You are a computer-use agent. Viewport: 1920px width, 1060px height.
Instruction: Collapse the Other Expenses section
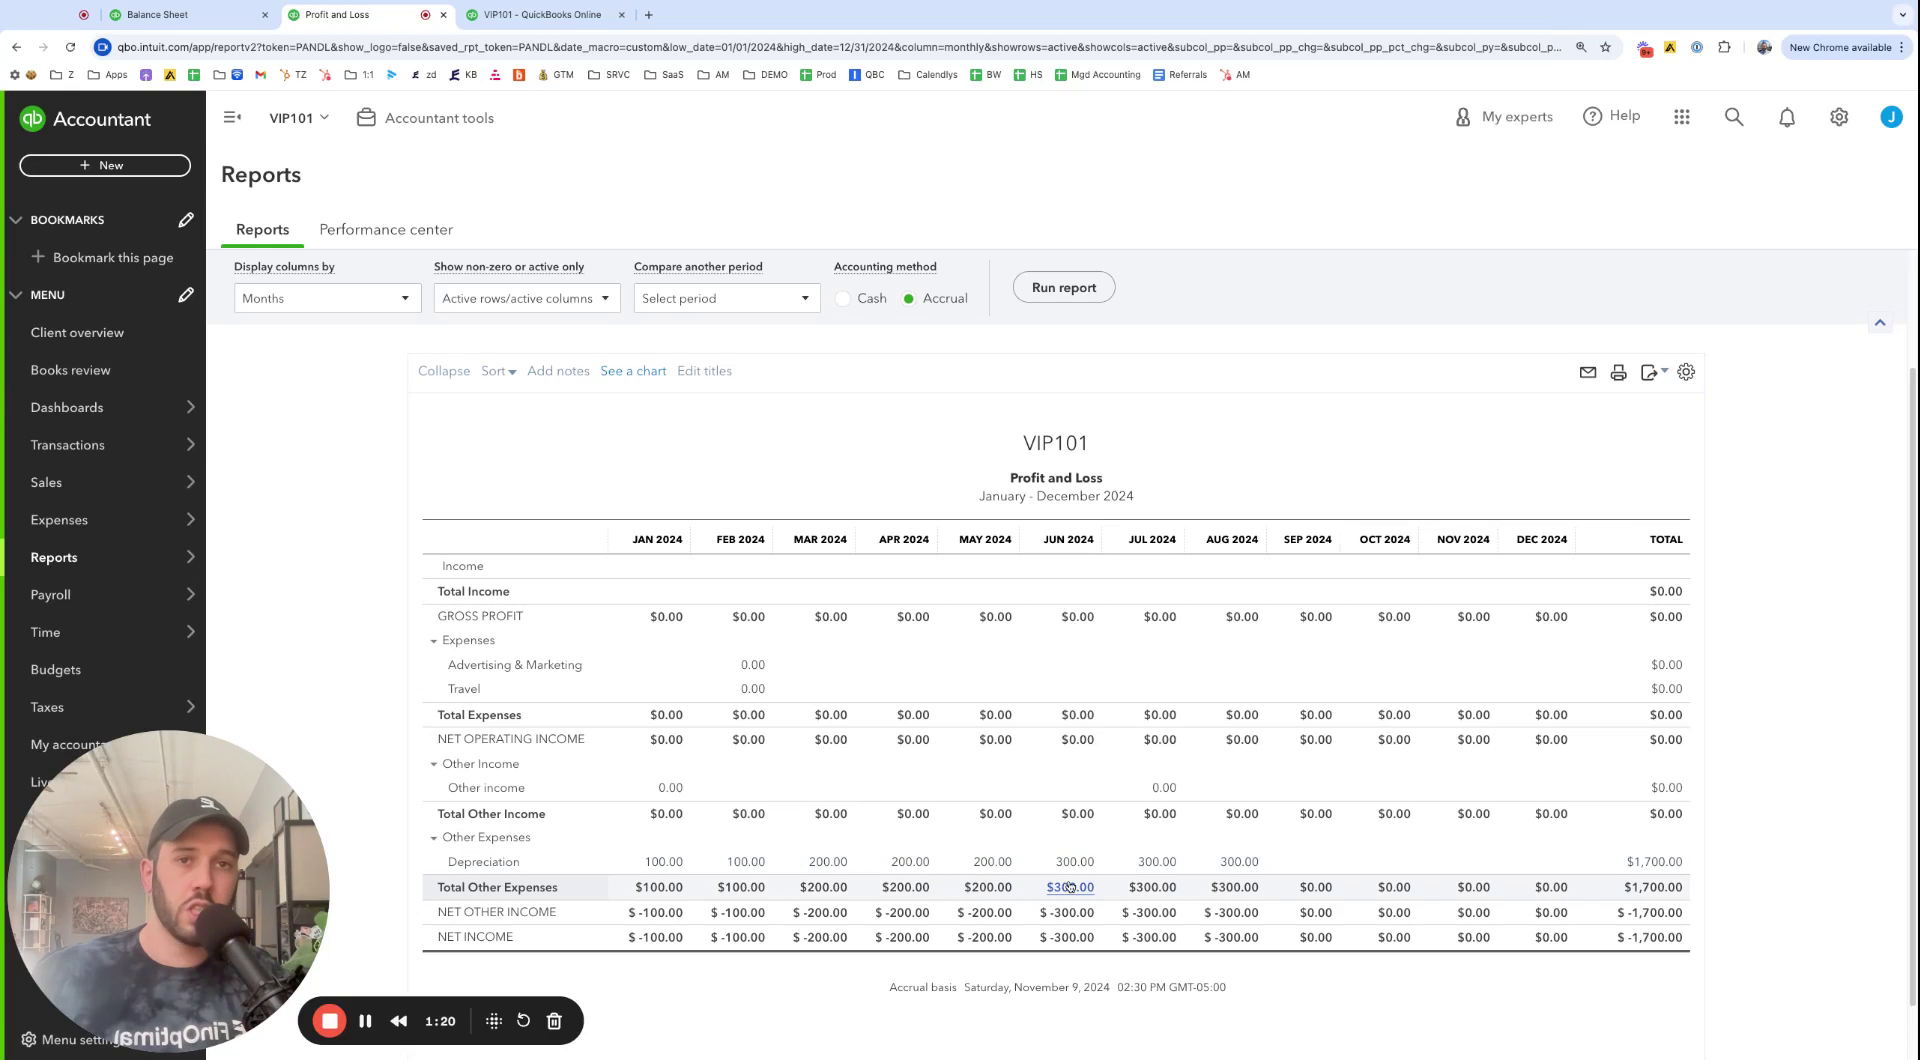(x=434, y=838)
